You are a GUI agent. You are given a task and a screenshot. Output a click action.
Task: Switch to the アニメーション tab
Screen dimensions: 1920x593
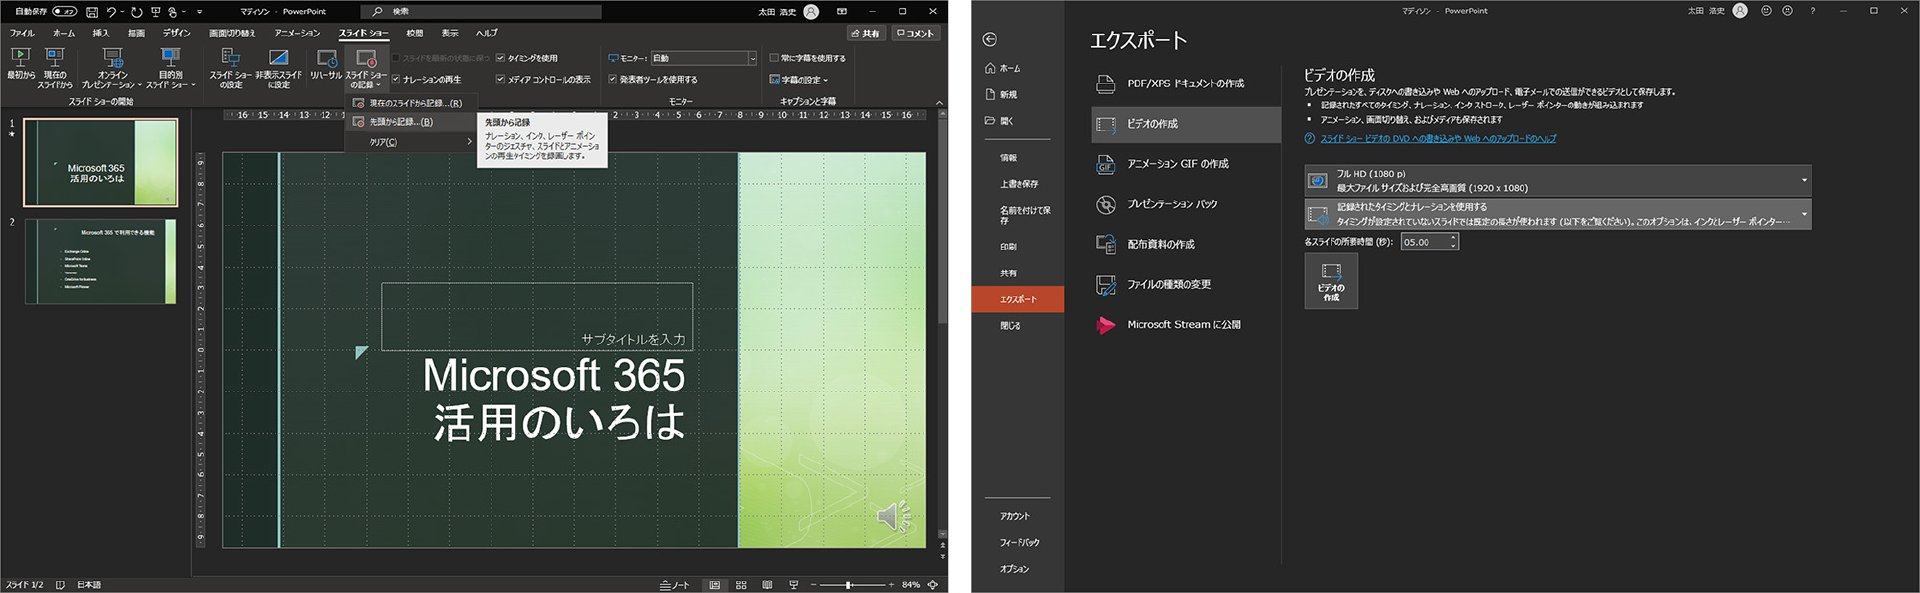(x=297, y=33)
